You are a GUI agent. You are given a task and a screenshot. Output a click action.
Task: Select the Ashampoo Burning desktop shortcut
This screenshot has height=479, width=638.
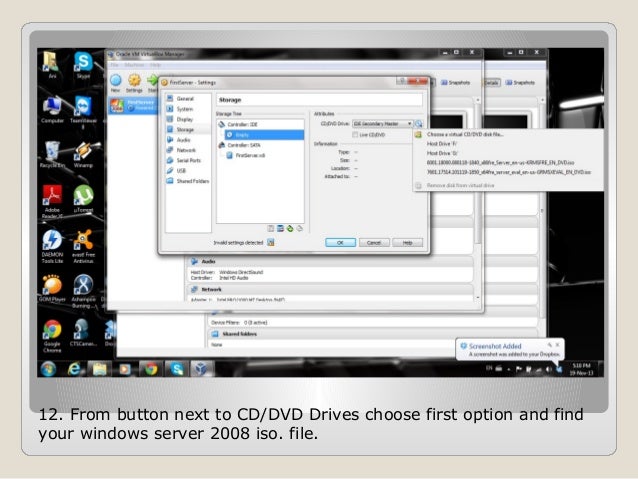83,291
